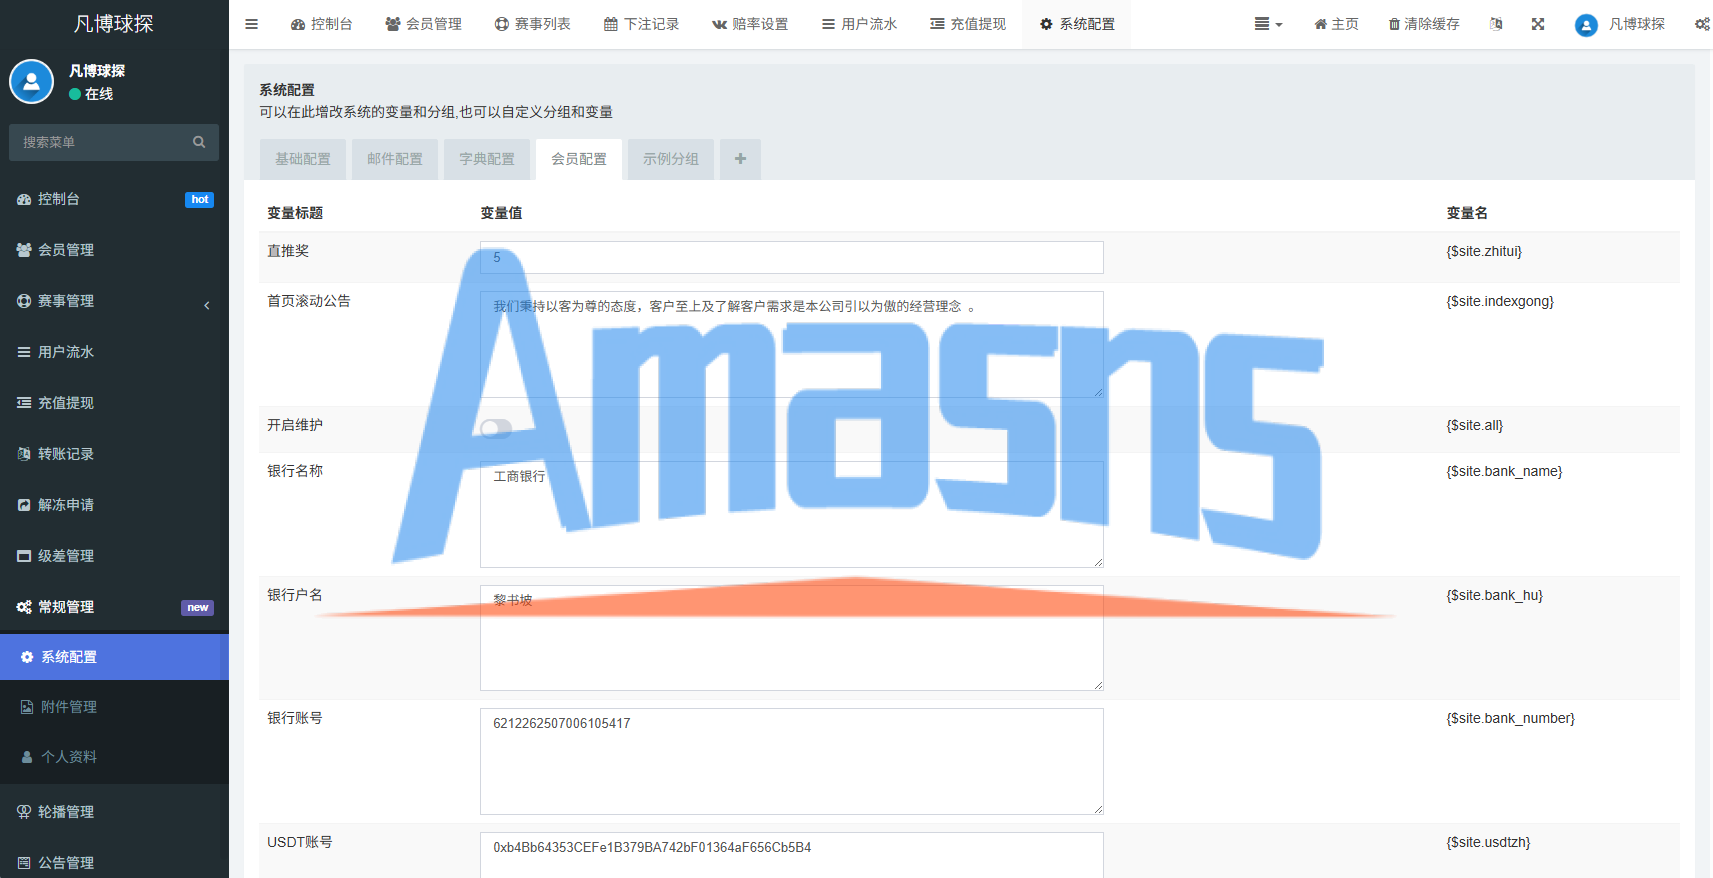Open 用户流水 in the sidebar
The height and width of the screenshot is (878, 1713).
[114, 352]
